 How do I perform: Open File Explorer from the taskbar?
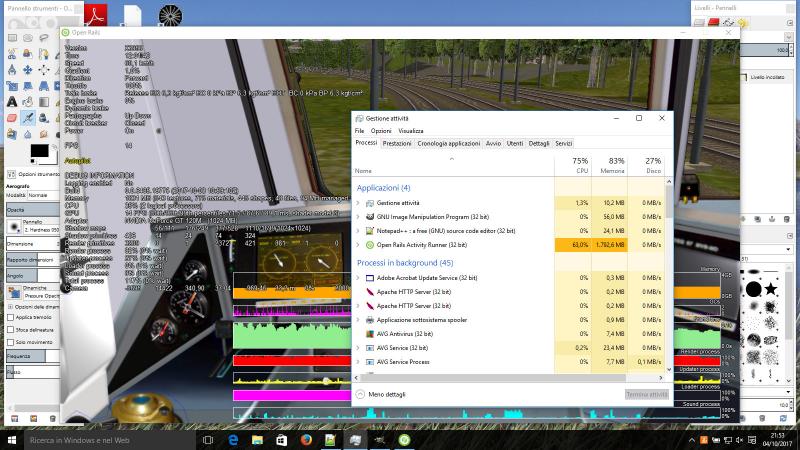(x=257, y=440)
